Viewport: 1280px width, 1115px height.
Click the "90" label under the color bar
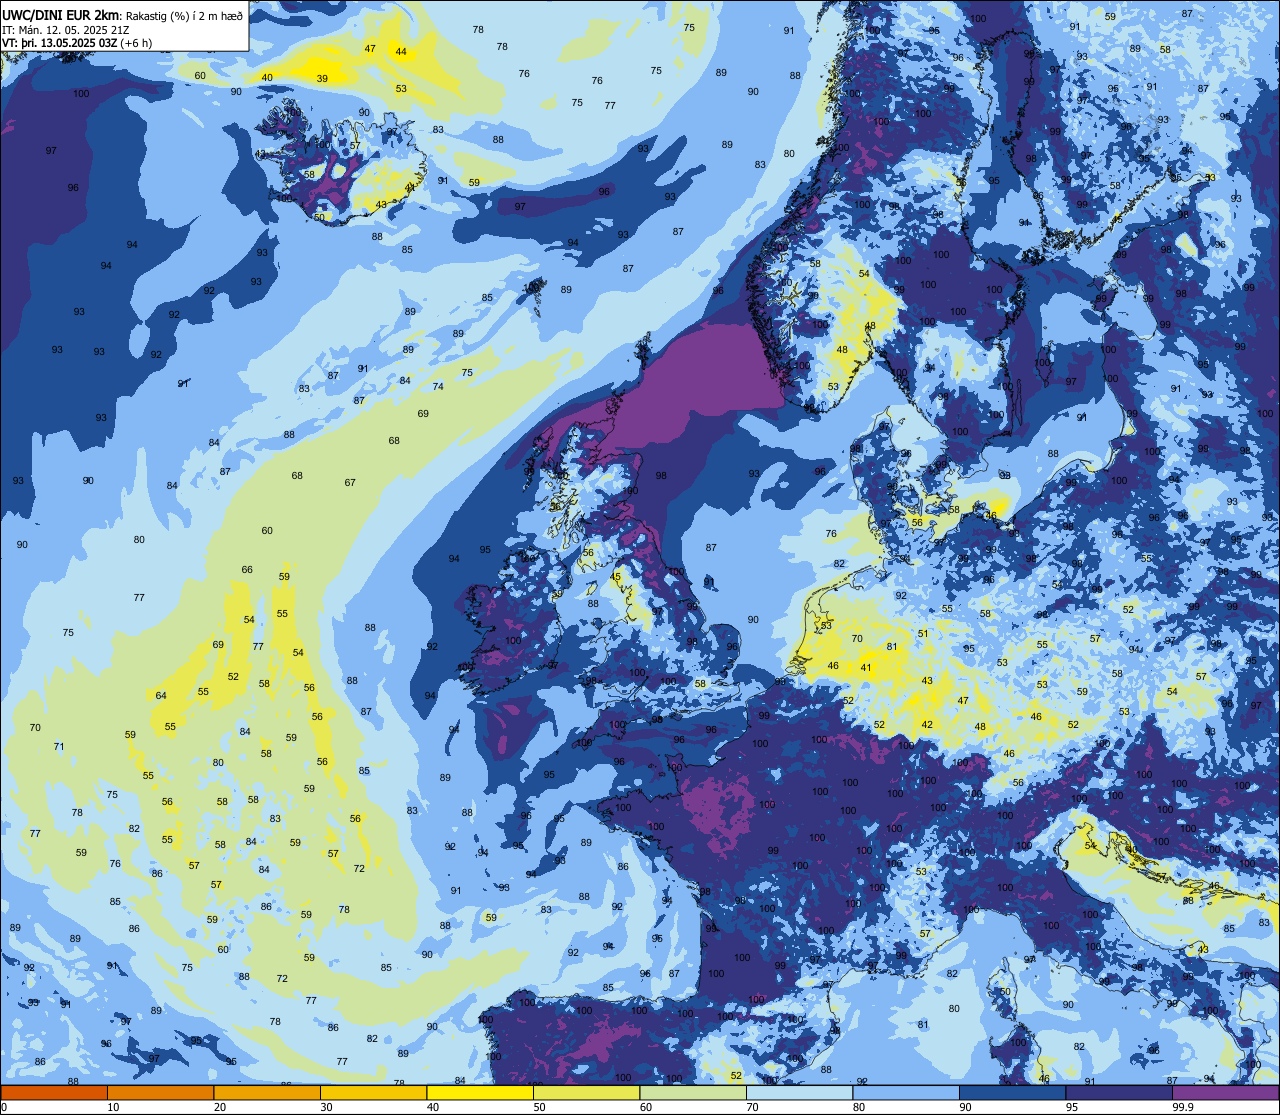point(965,1107)
